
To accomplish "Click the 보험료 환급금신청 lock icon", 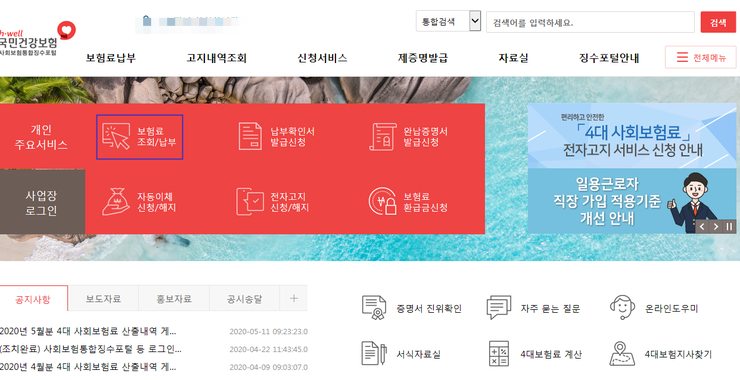I will [x=382, y=202].
